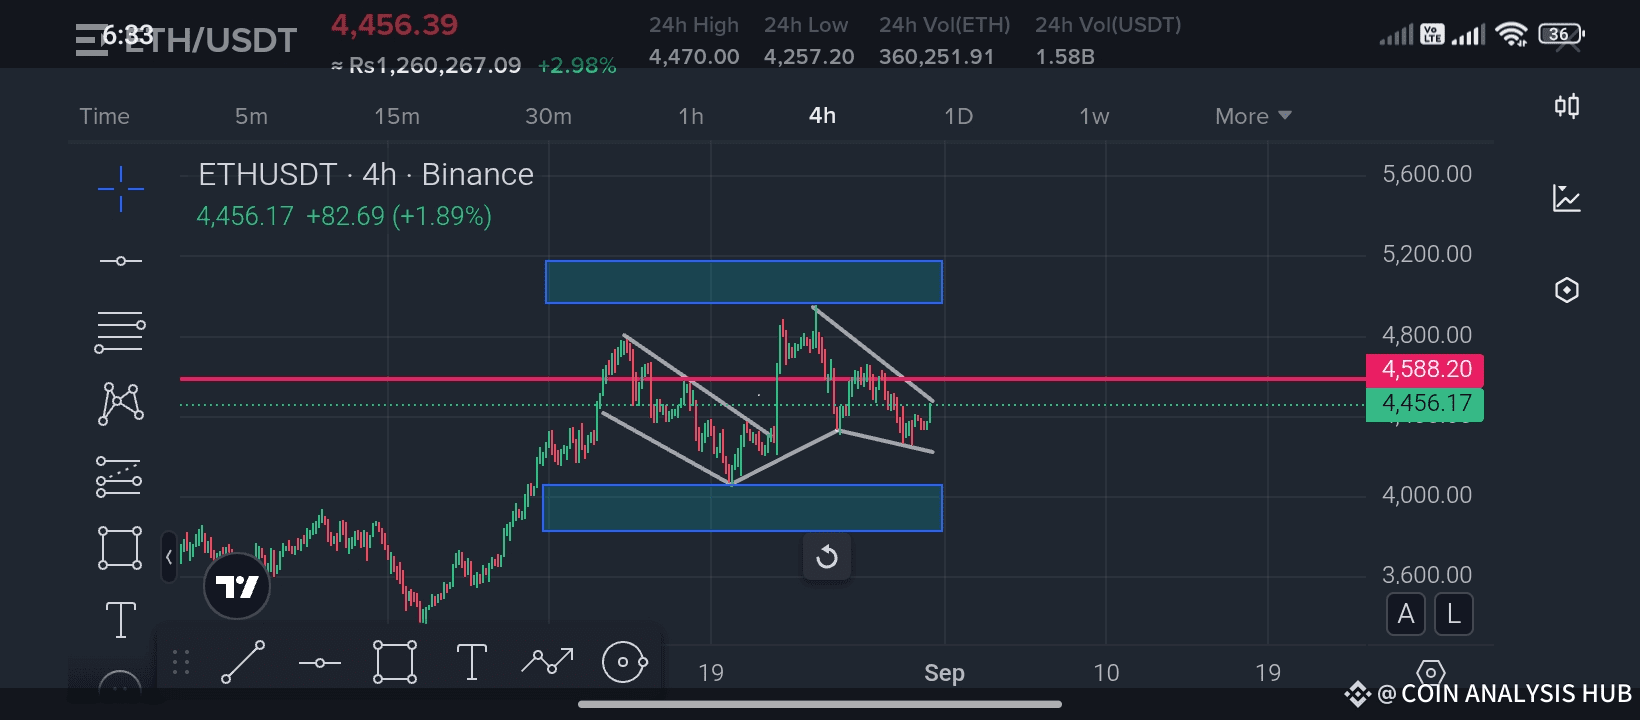Choose the XABCD pattern drawing tool
Screen dimensions: 1640x720
[x=121, y=404]
